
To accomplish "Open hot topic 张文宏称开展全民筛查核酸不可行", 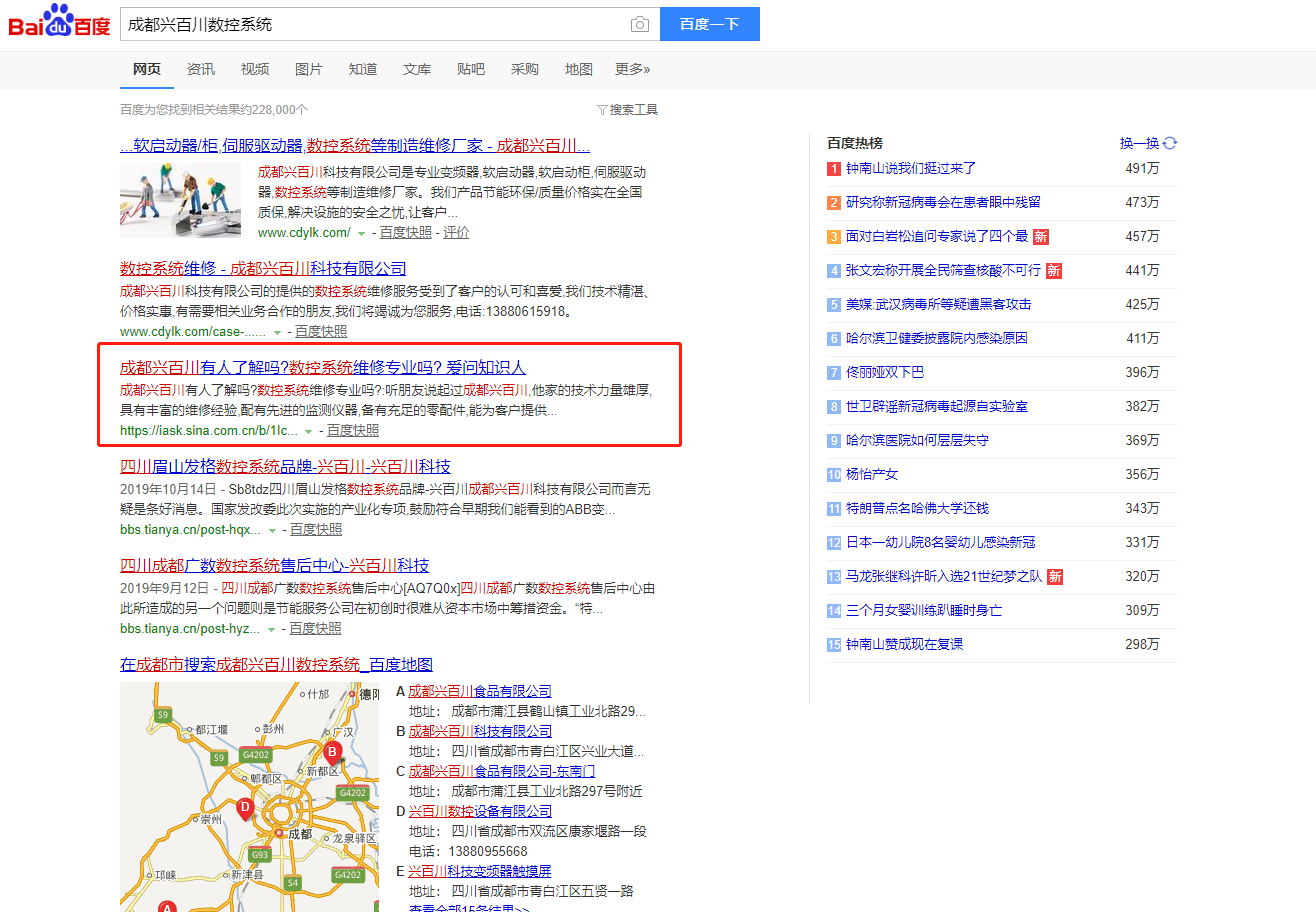I will 943,270.
